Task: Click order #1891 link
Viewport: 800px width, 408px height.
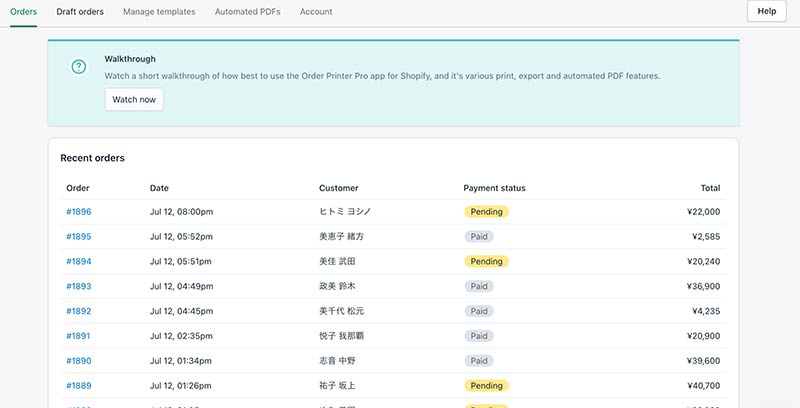Action: click(x=79, y=337)
